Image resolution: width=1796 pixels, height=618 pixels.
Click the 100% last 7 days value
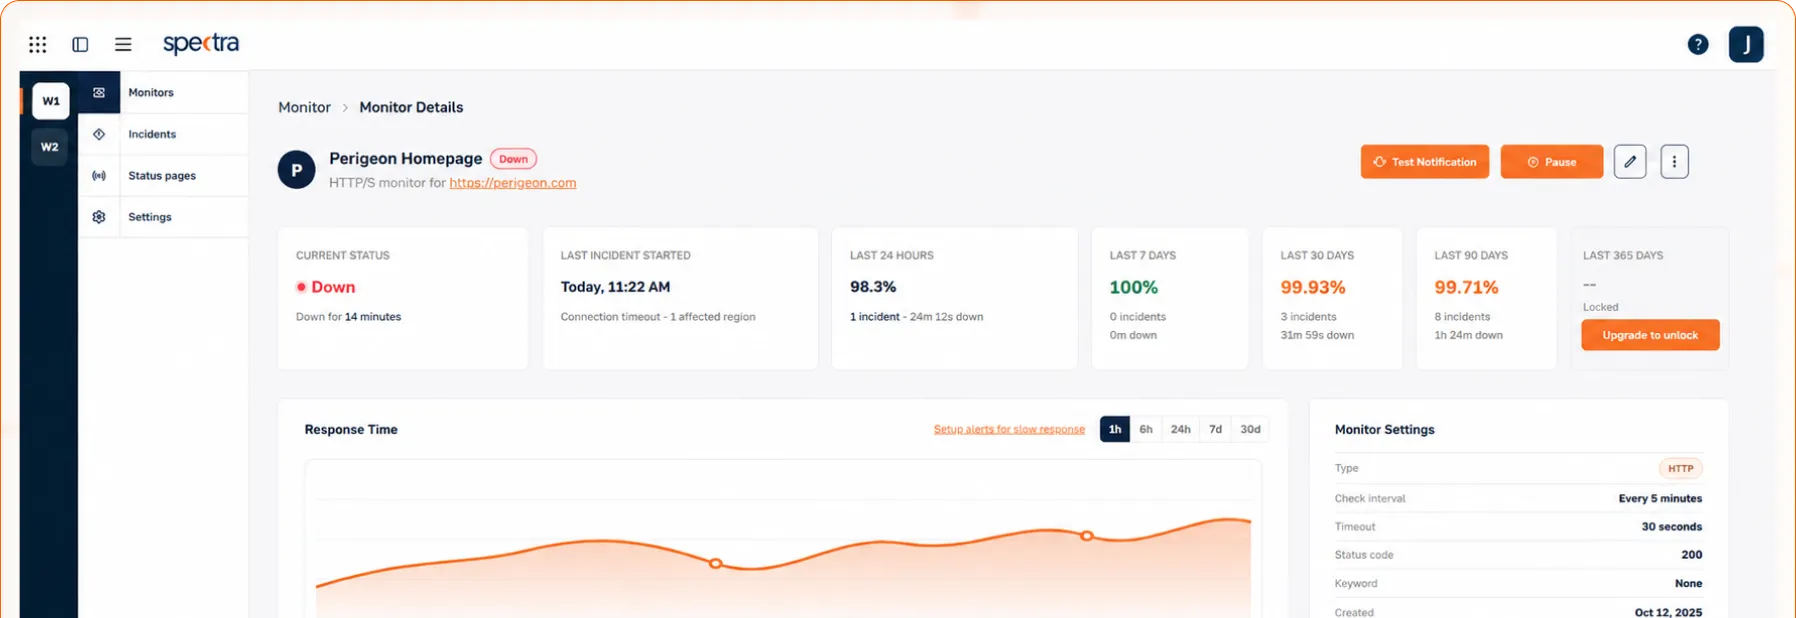[1134, 288]
